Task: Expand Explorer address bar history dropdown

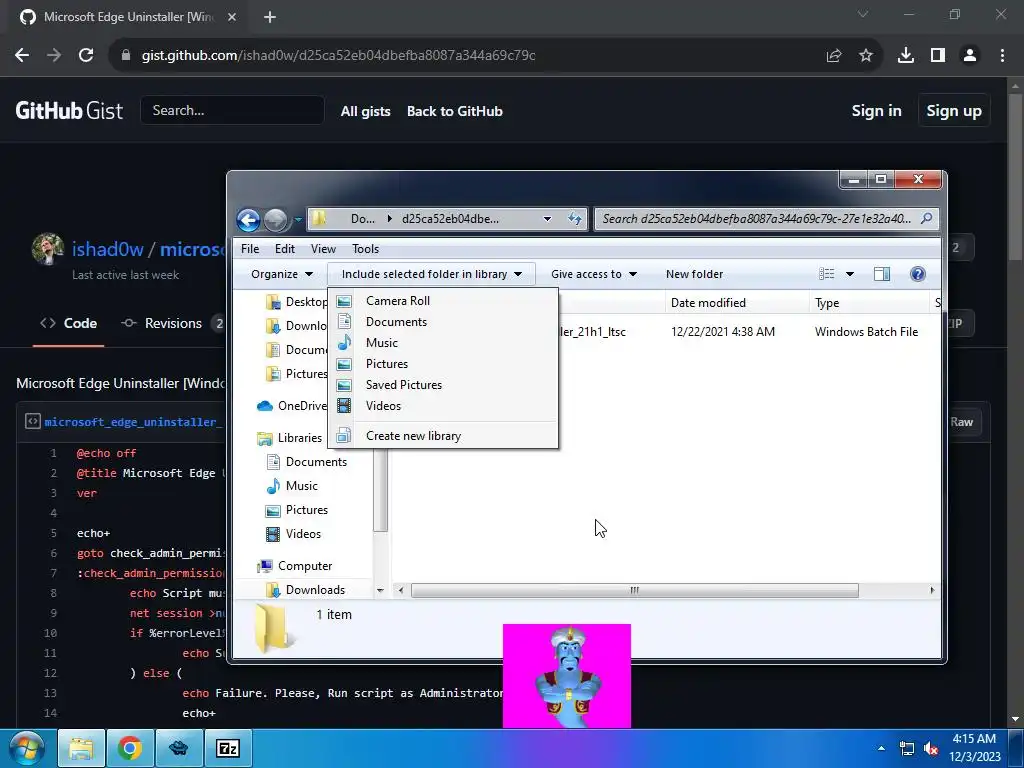Action: (547, 219)
